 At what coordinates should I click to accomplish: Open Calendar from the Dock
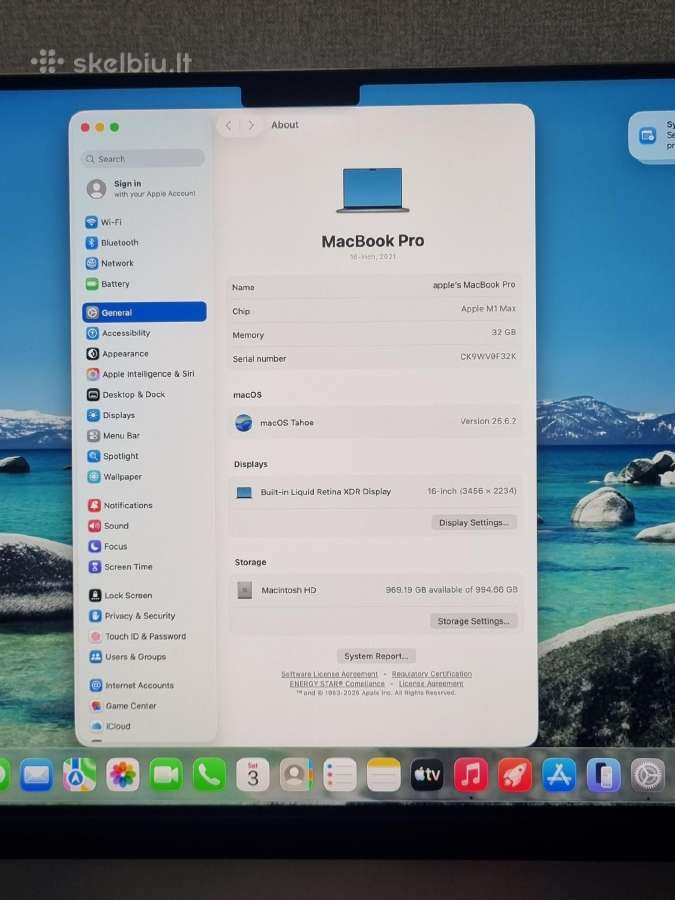click(253, 775)
